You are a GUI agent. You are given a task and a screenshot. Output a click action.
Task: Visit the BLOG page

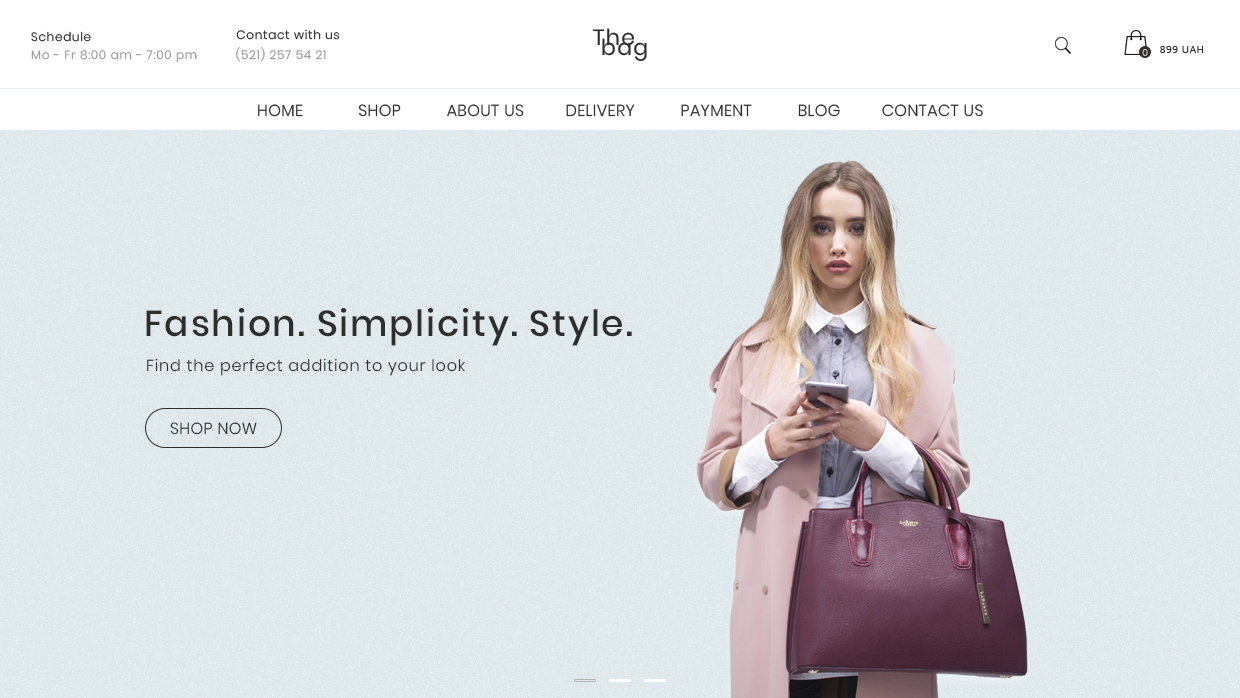click(x=819, y=111)
